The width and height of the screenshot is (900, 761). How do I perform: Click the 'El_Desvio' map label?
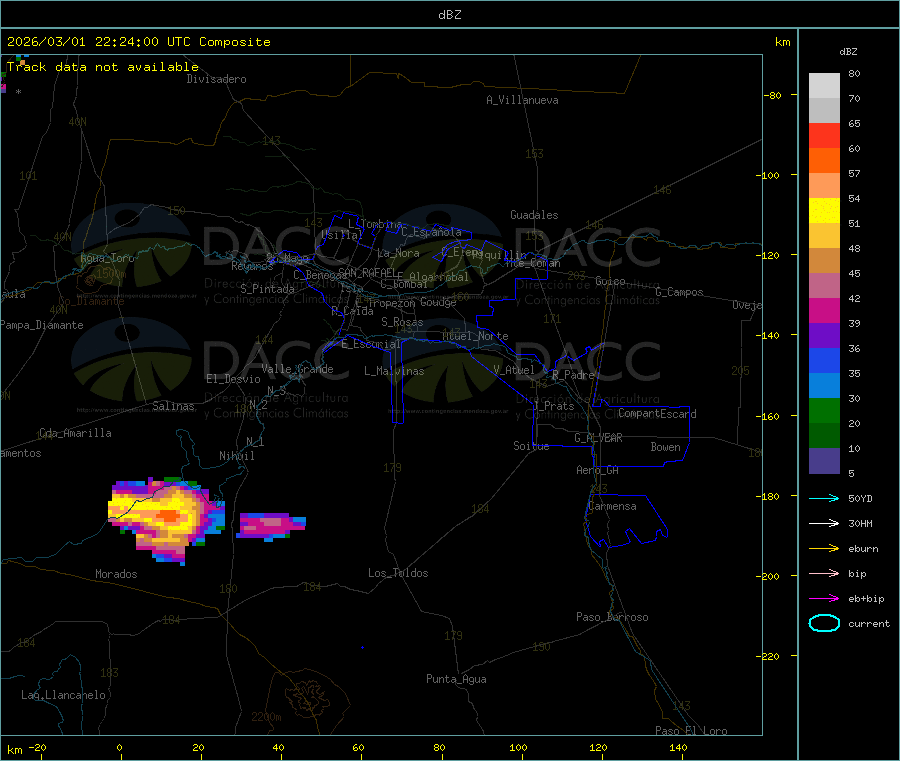pyautogui.click(x=234, y=379)
